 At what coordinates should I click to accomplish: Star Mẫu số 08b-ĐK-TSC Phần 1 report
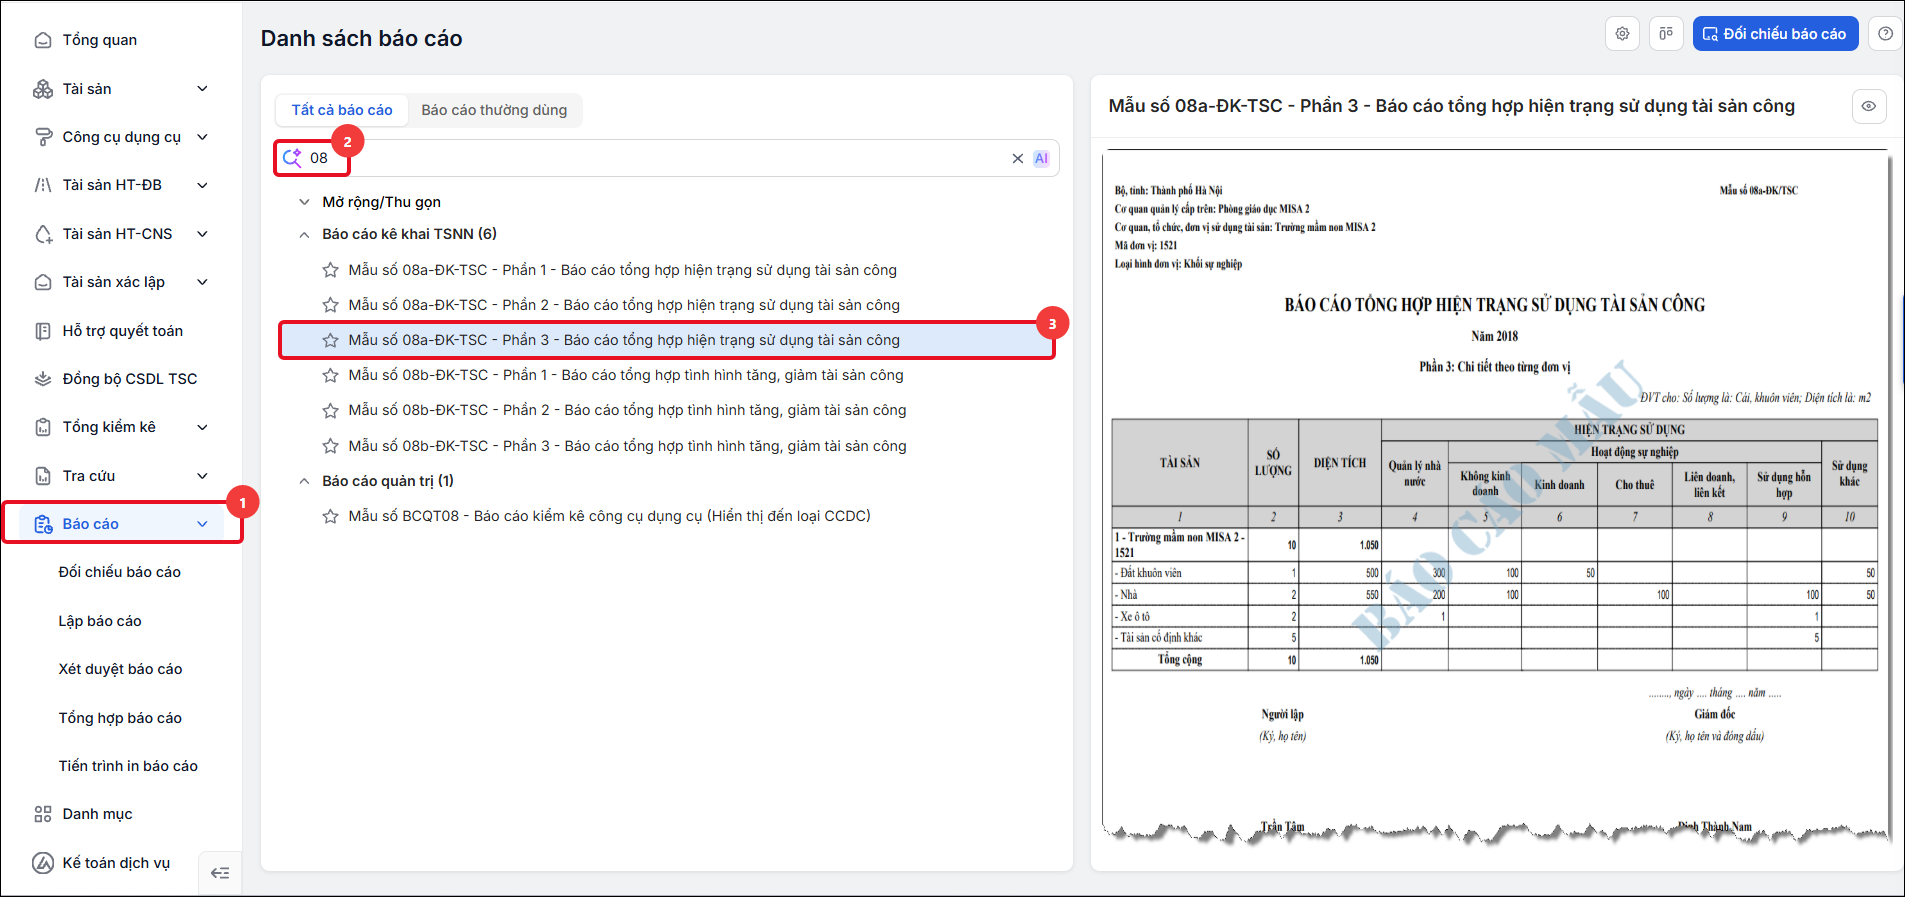click(330, 375)
